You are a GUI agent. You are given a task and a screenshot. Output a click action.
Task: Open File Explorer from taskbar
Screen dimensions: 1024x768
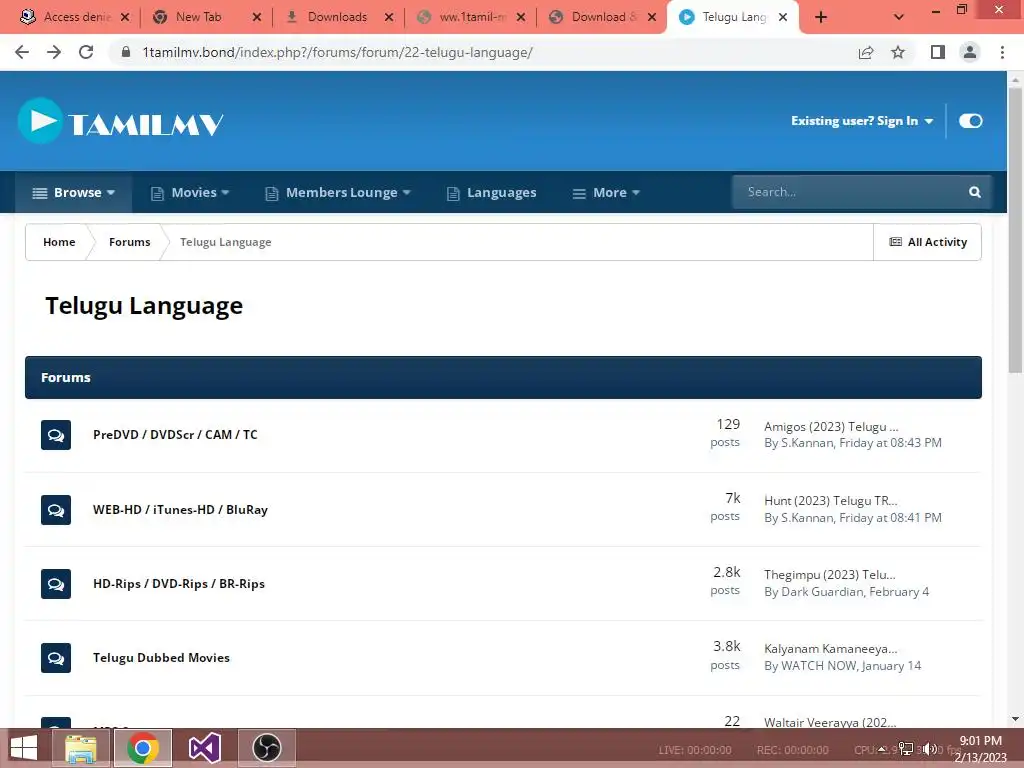(81, 748)
